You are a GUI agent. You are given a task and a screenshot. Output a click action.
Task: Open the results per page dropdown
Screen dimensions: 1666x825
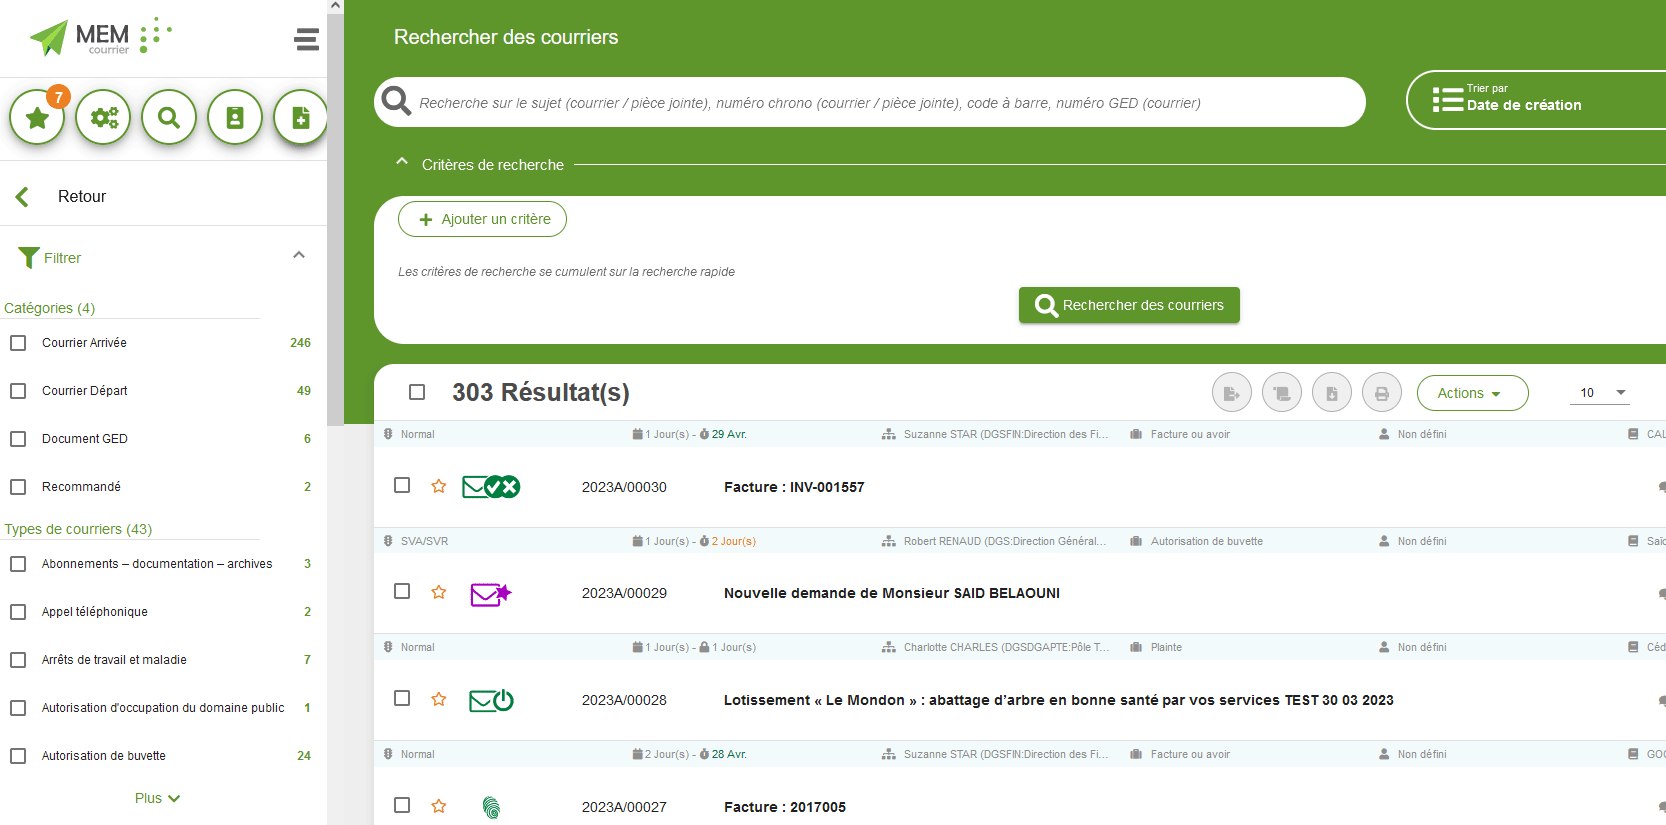[1601, 393]
